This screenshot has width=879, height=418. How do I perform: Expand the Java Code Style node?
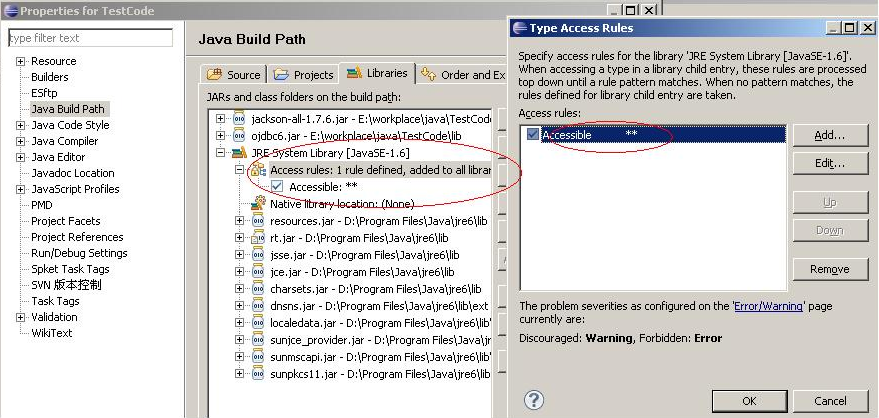click(x=21, y=125)
